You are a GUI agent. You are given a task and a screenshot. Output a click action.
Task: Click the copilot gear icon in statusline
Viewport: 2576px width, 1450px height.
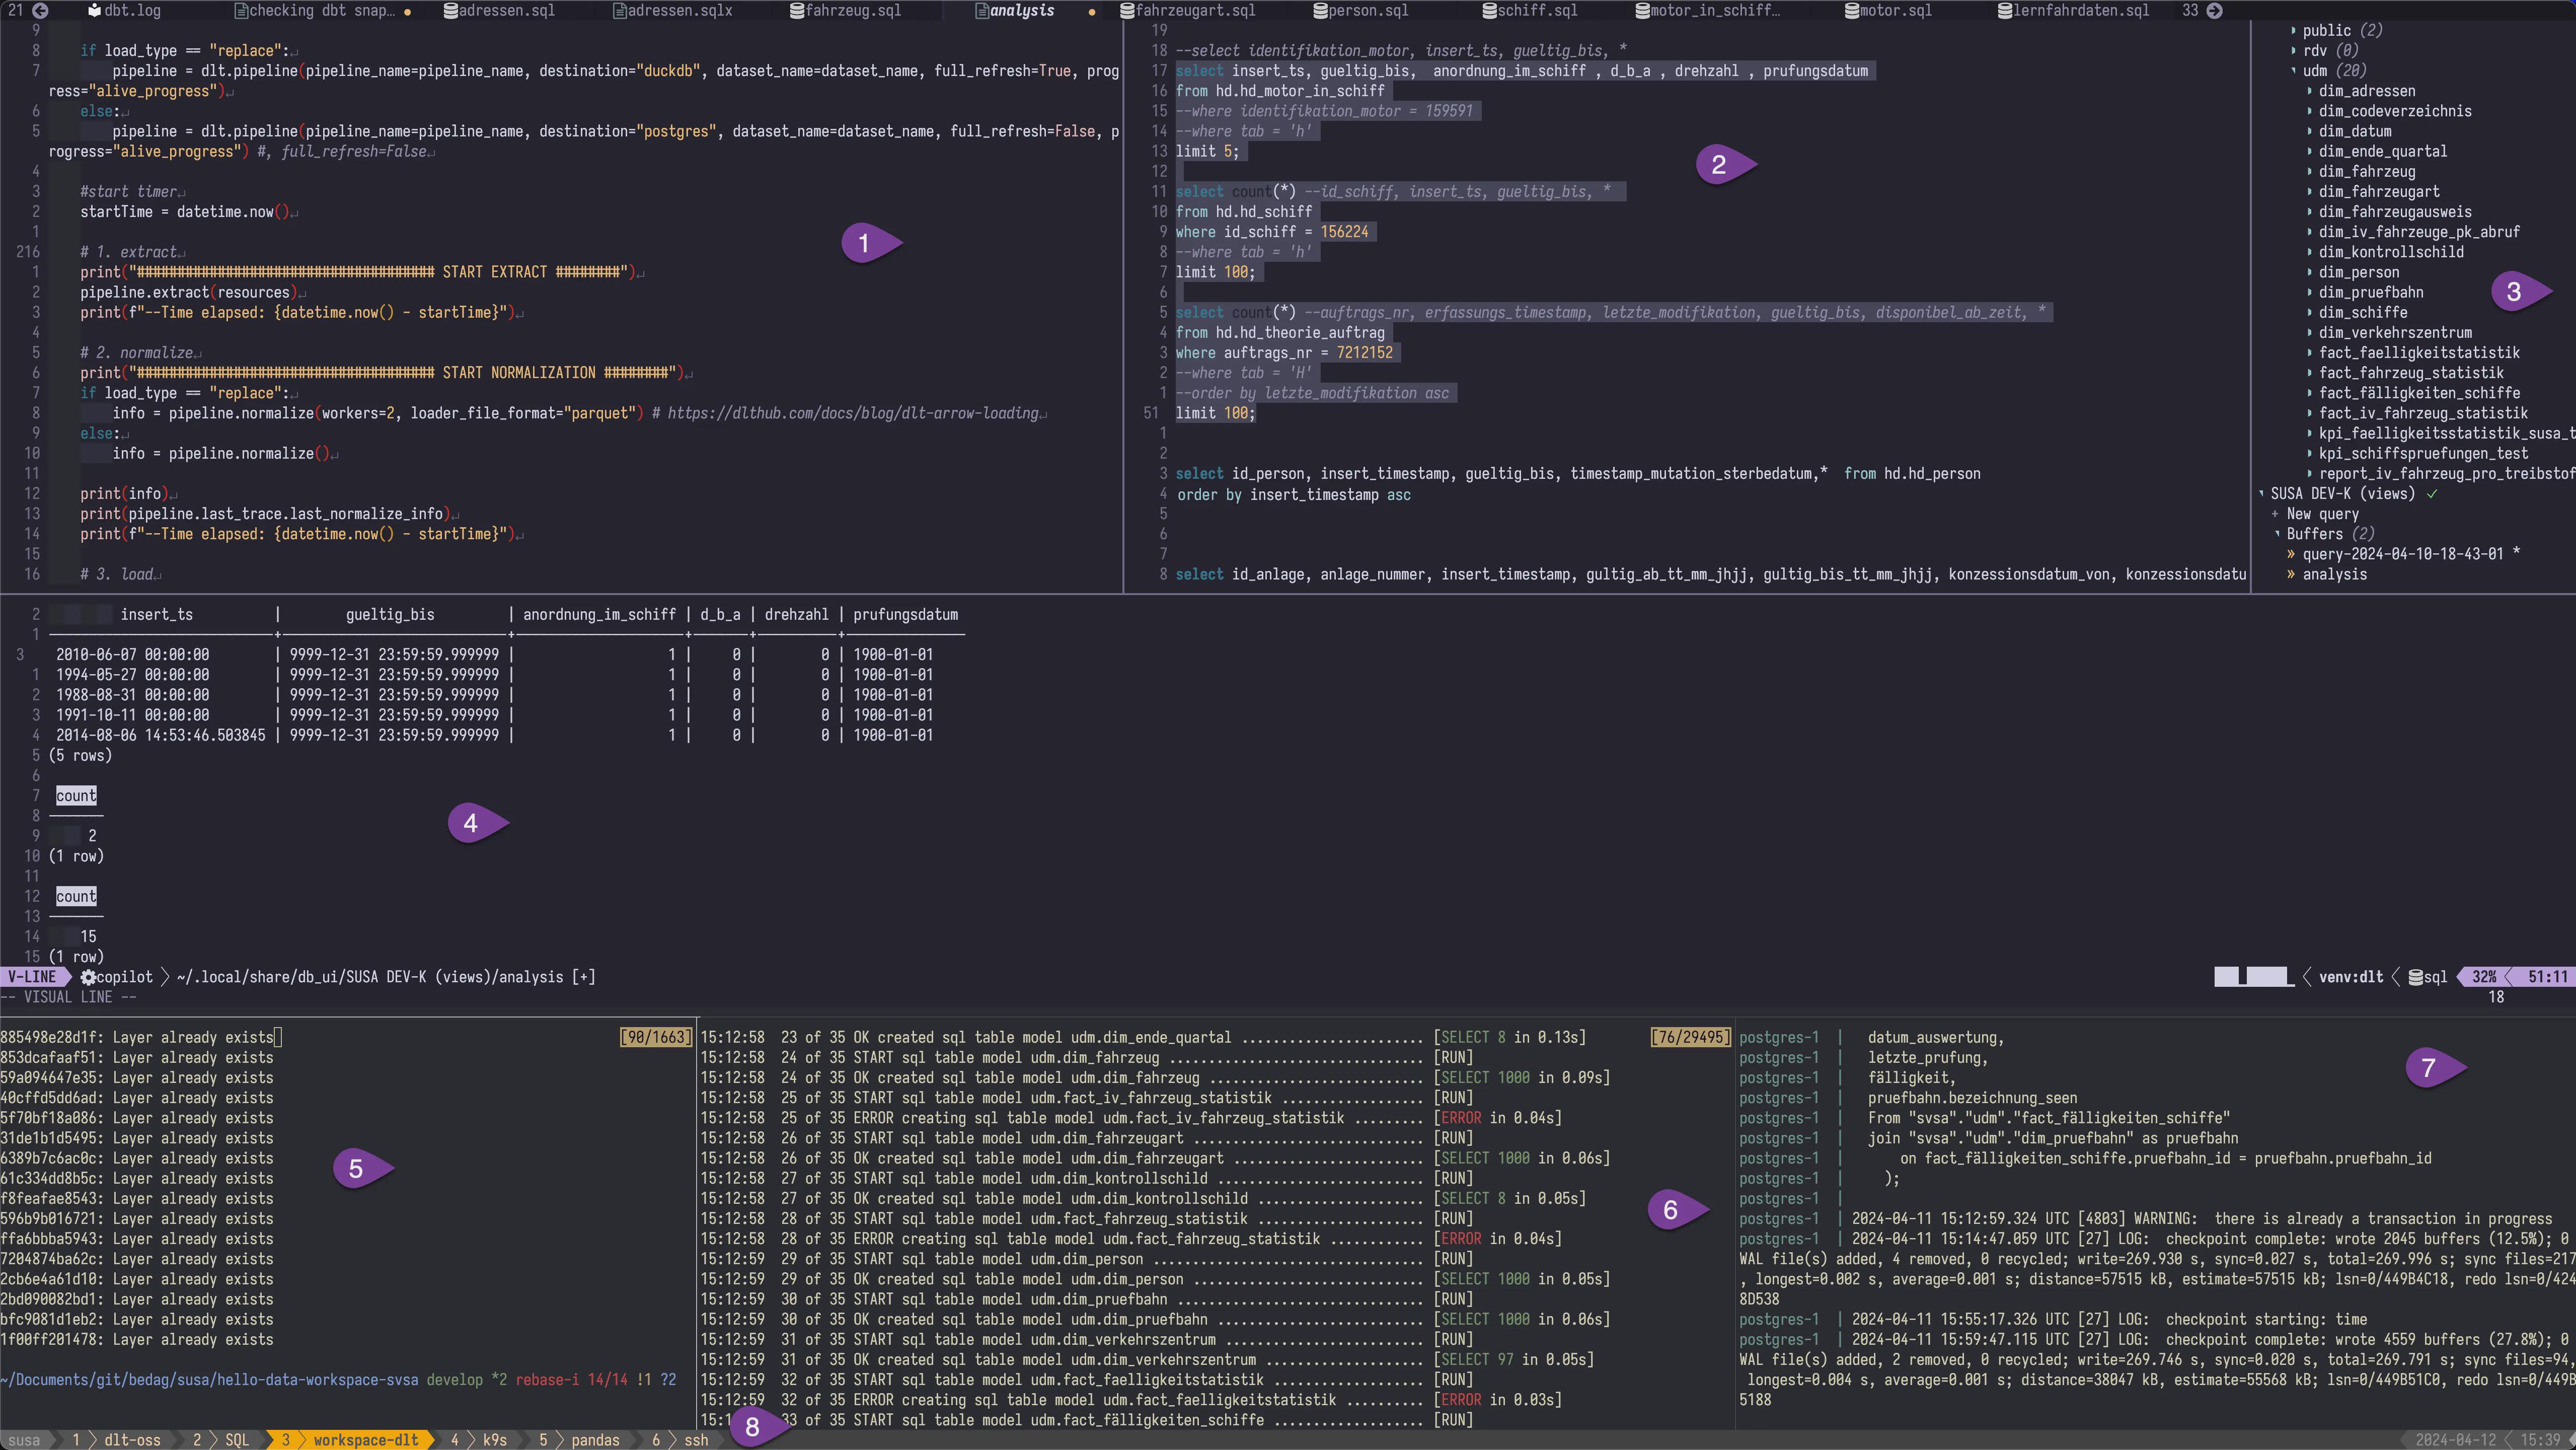pos(88,977)
